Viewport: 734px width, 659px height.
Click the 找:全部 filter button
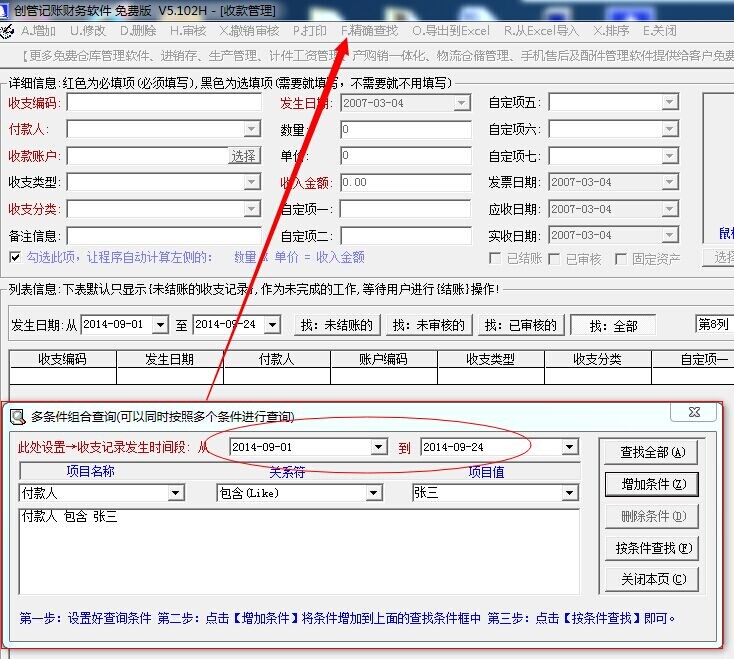pyautogui.click(x=613, y=325)
